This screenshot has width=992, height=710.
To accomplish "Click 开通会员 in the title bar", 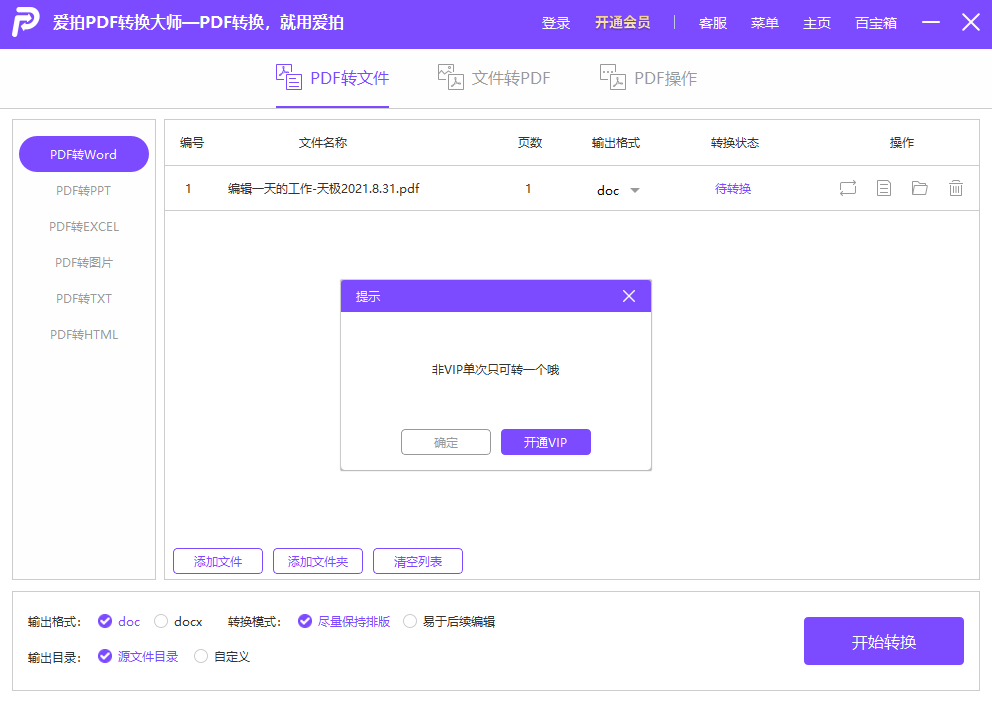I will pyautogui.click(x=623, y=23).
